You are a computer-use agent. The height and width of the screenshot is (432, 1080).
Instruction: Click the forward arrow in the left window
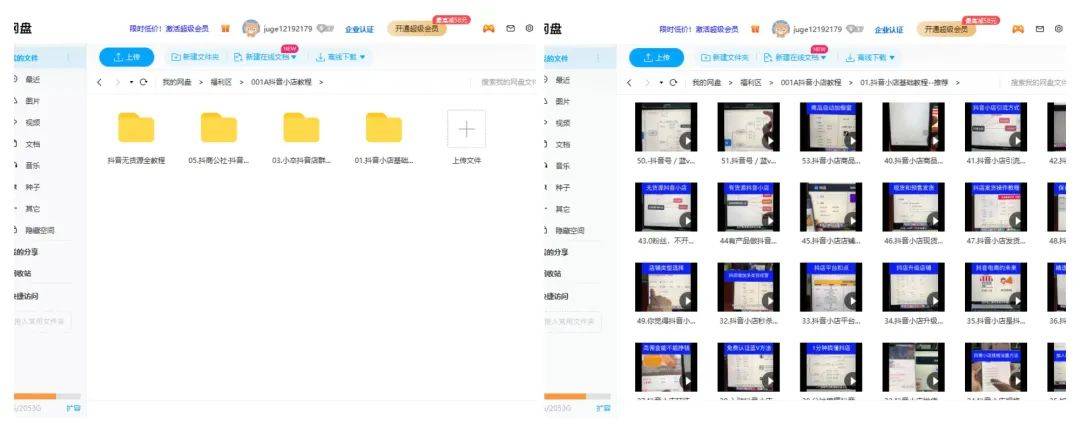(117, 82)
